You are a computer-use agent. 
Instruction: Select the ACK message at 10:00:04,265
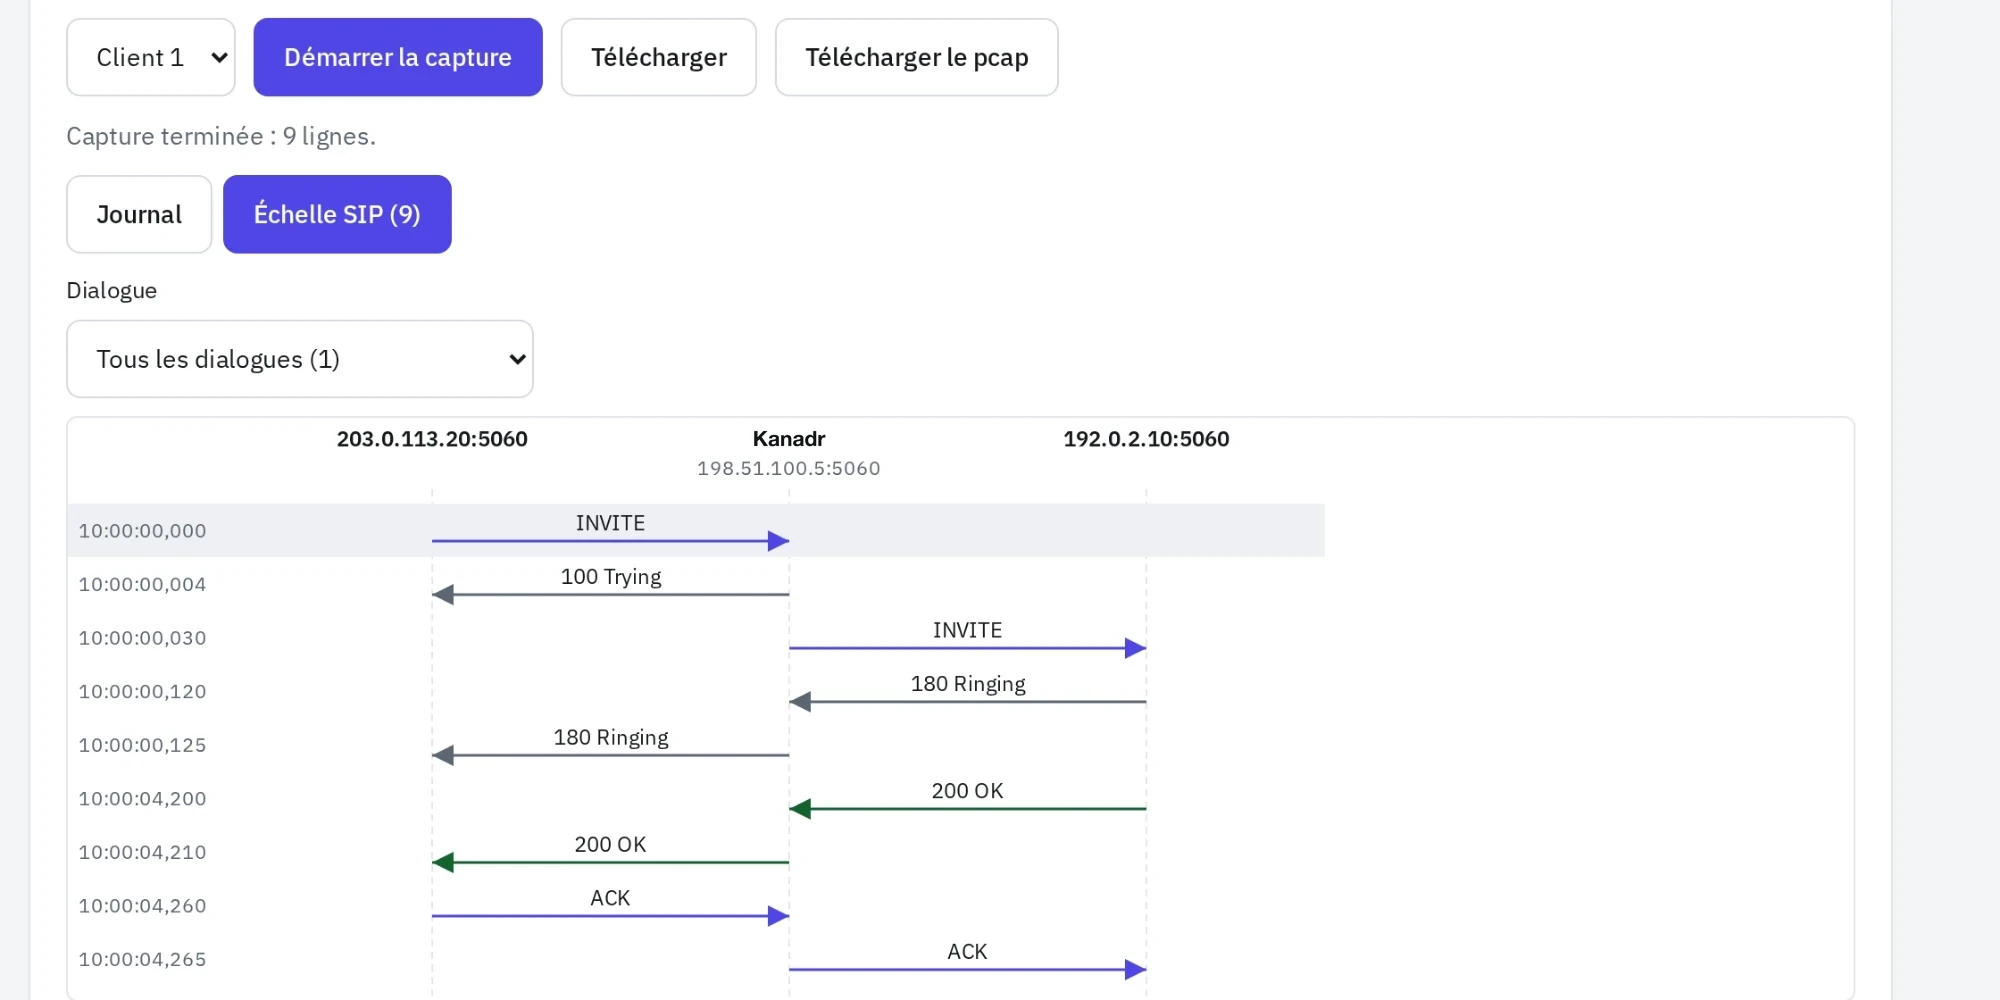(968, 959)
